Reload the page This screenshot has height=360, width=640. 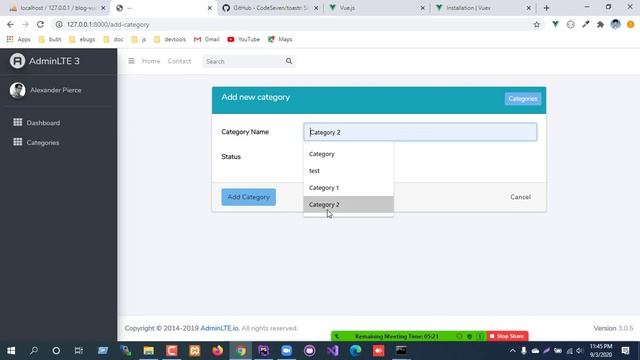40,24
